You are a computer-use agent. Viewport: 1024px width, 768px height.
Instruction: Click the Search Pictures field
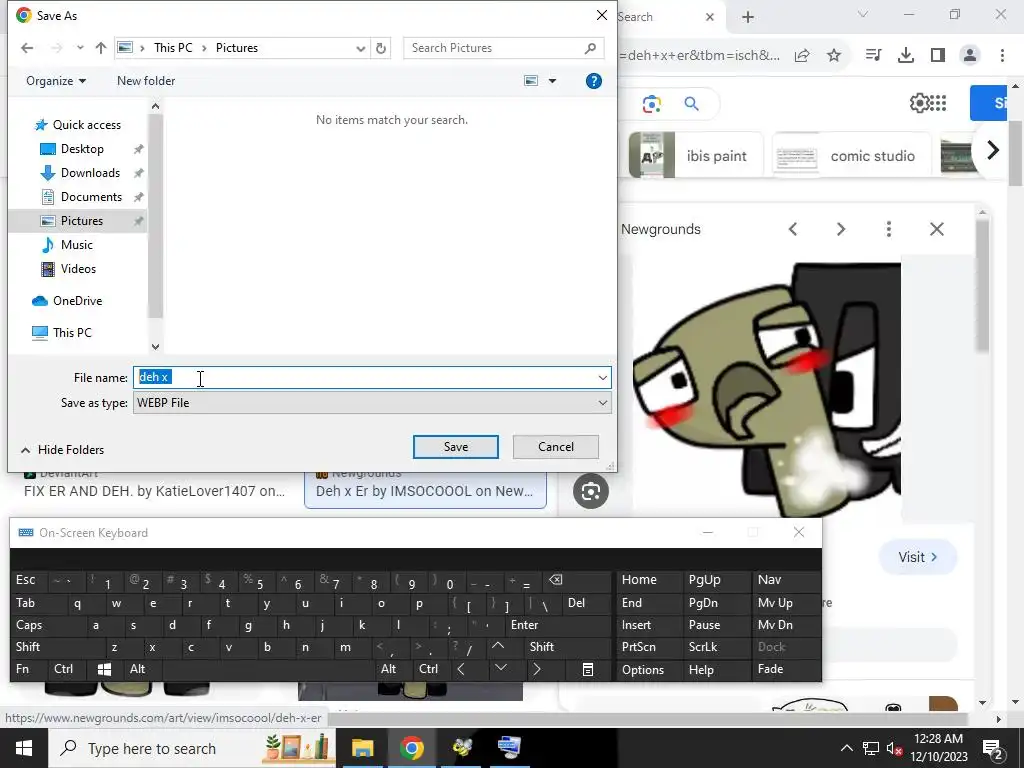(x=503, y=48)
